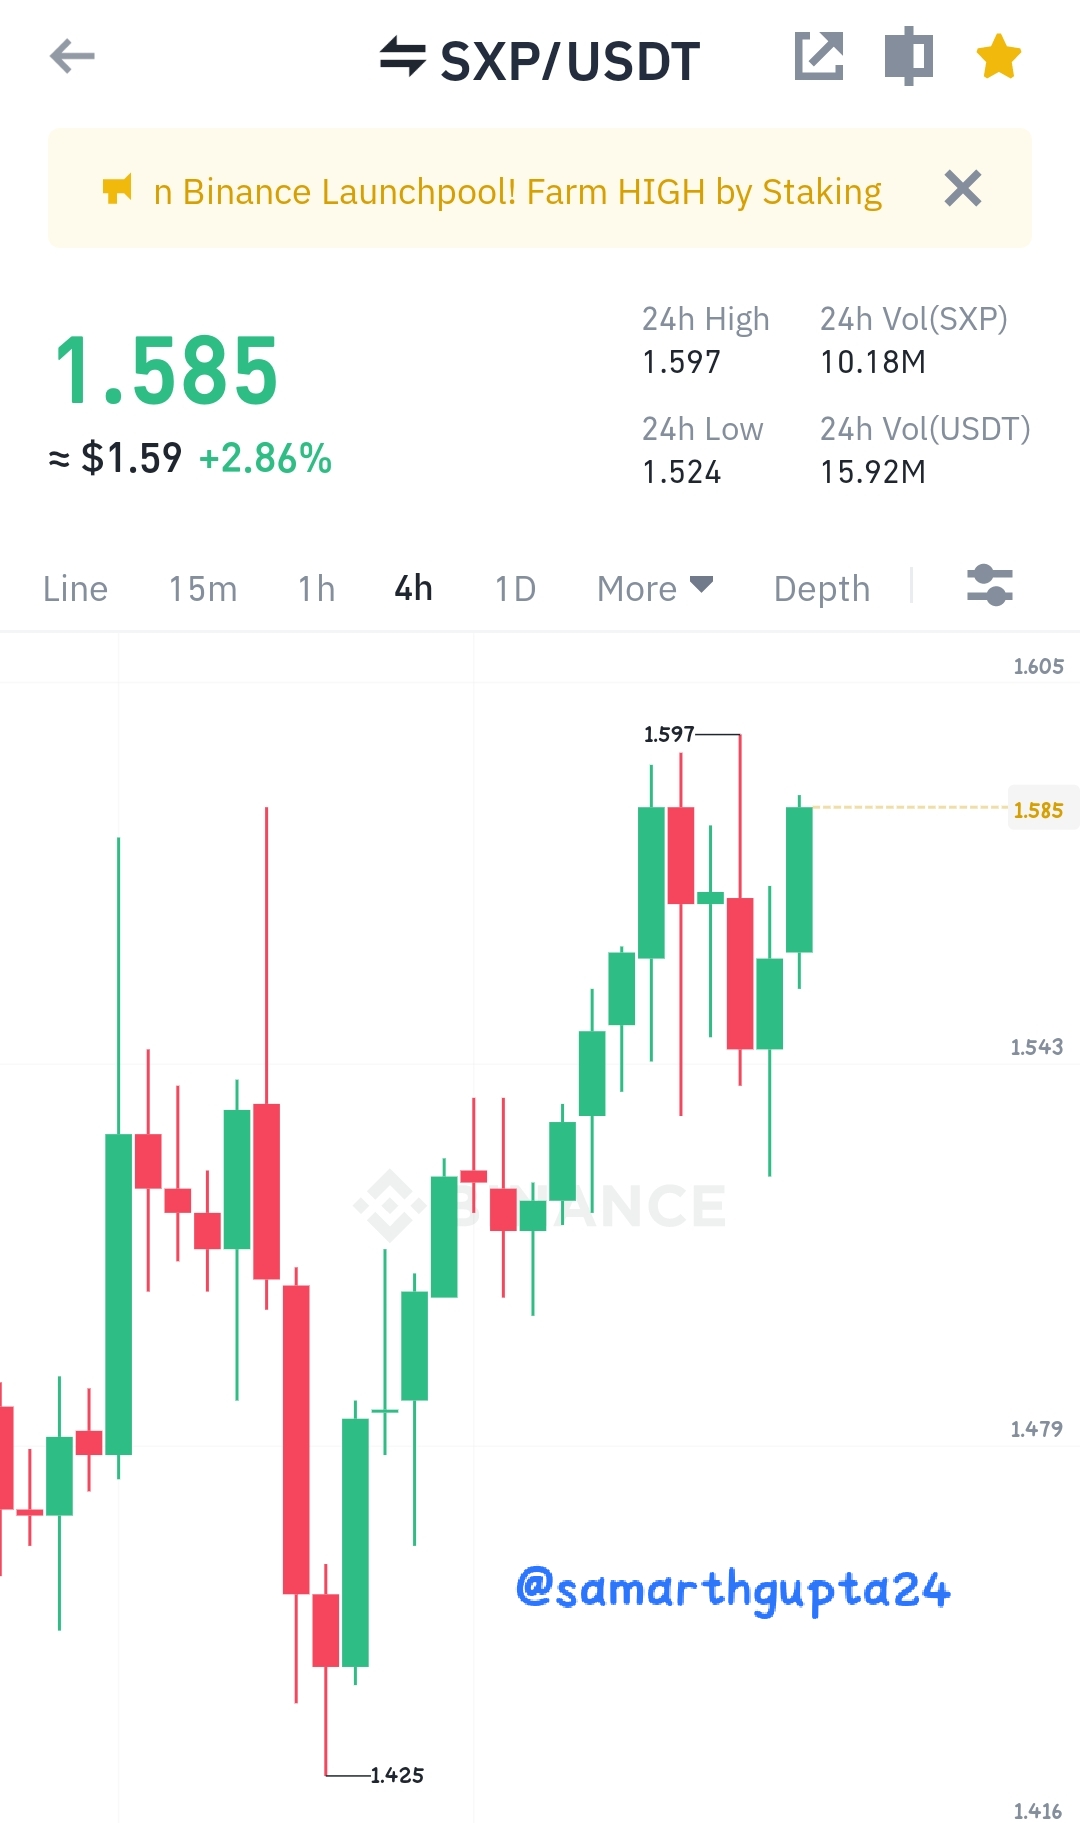Select the 1h interval
The height and width of the screenshot is (1823, 1080).
pos(317,588)
